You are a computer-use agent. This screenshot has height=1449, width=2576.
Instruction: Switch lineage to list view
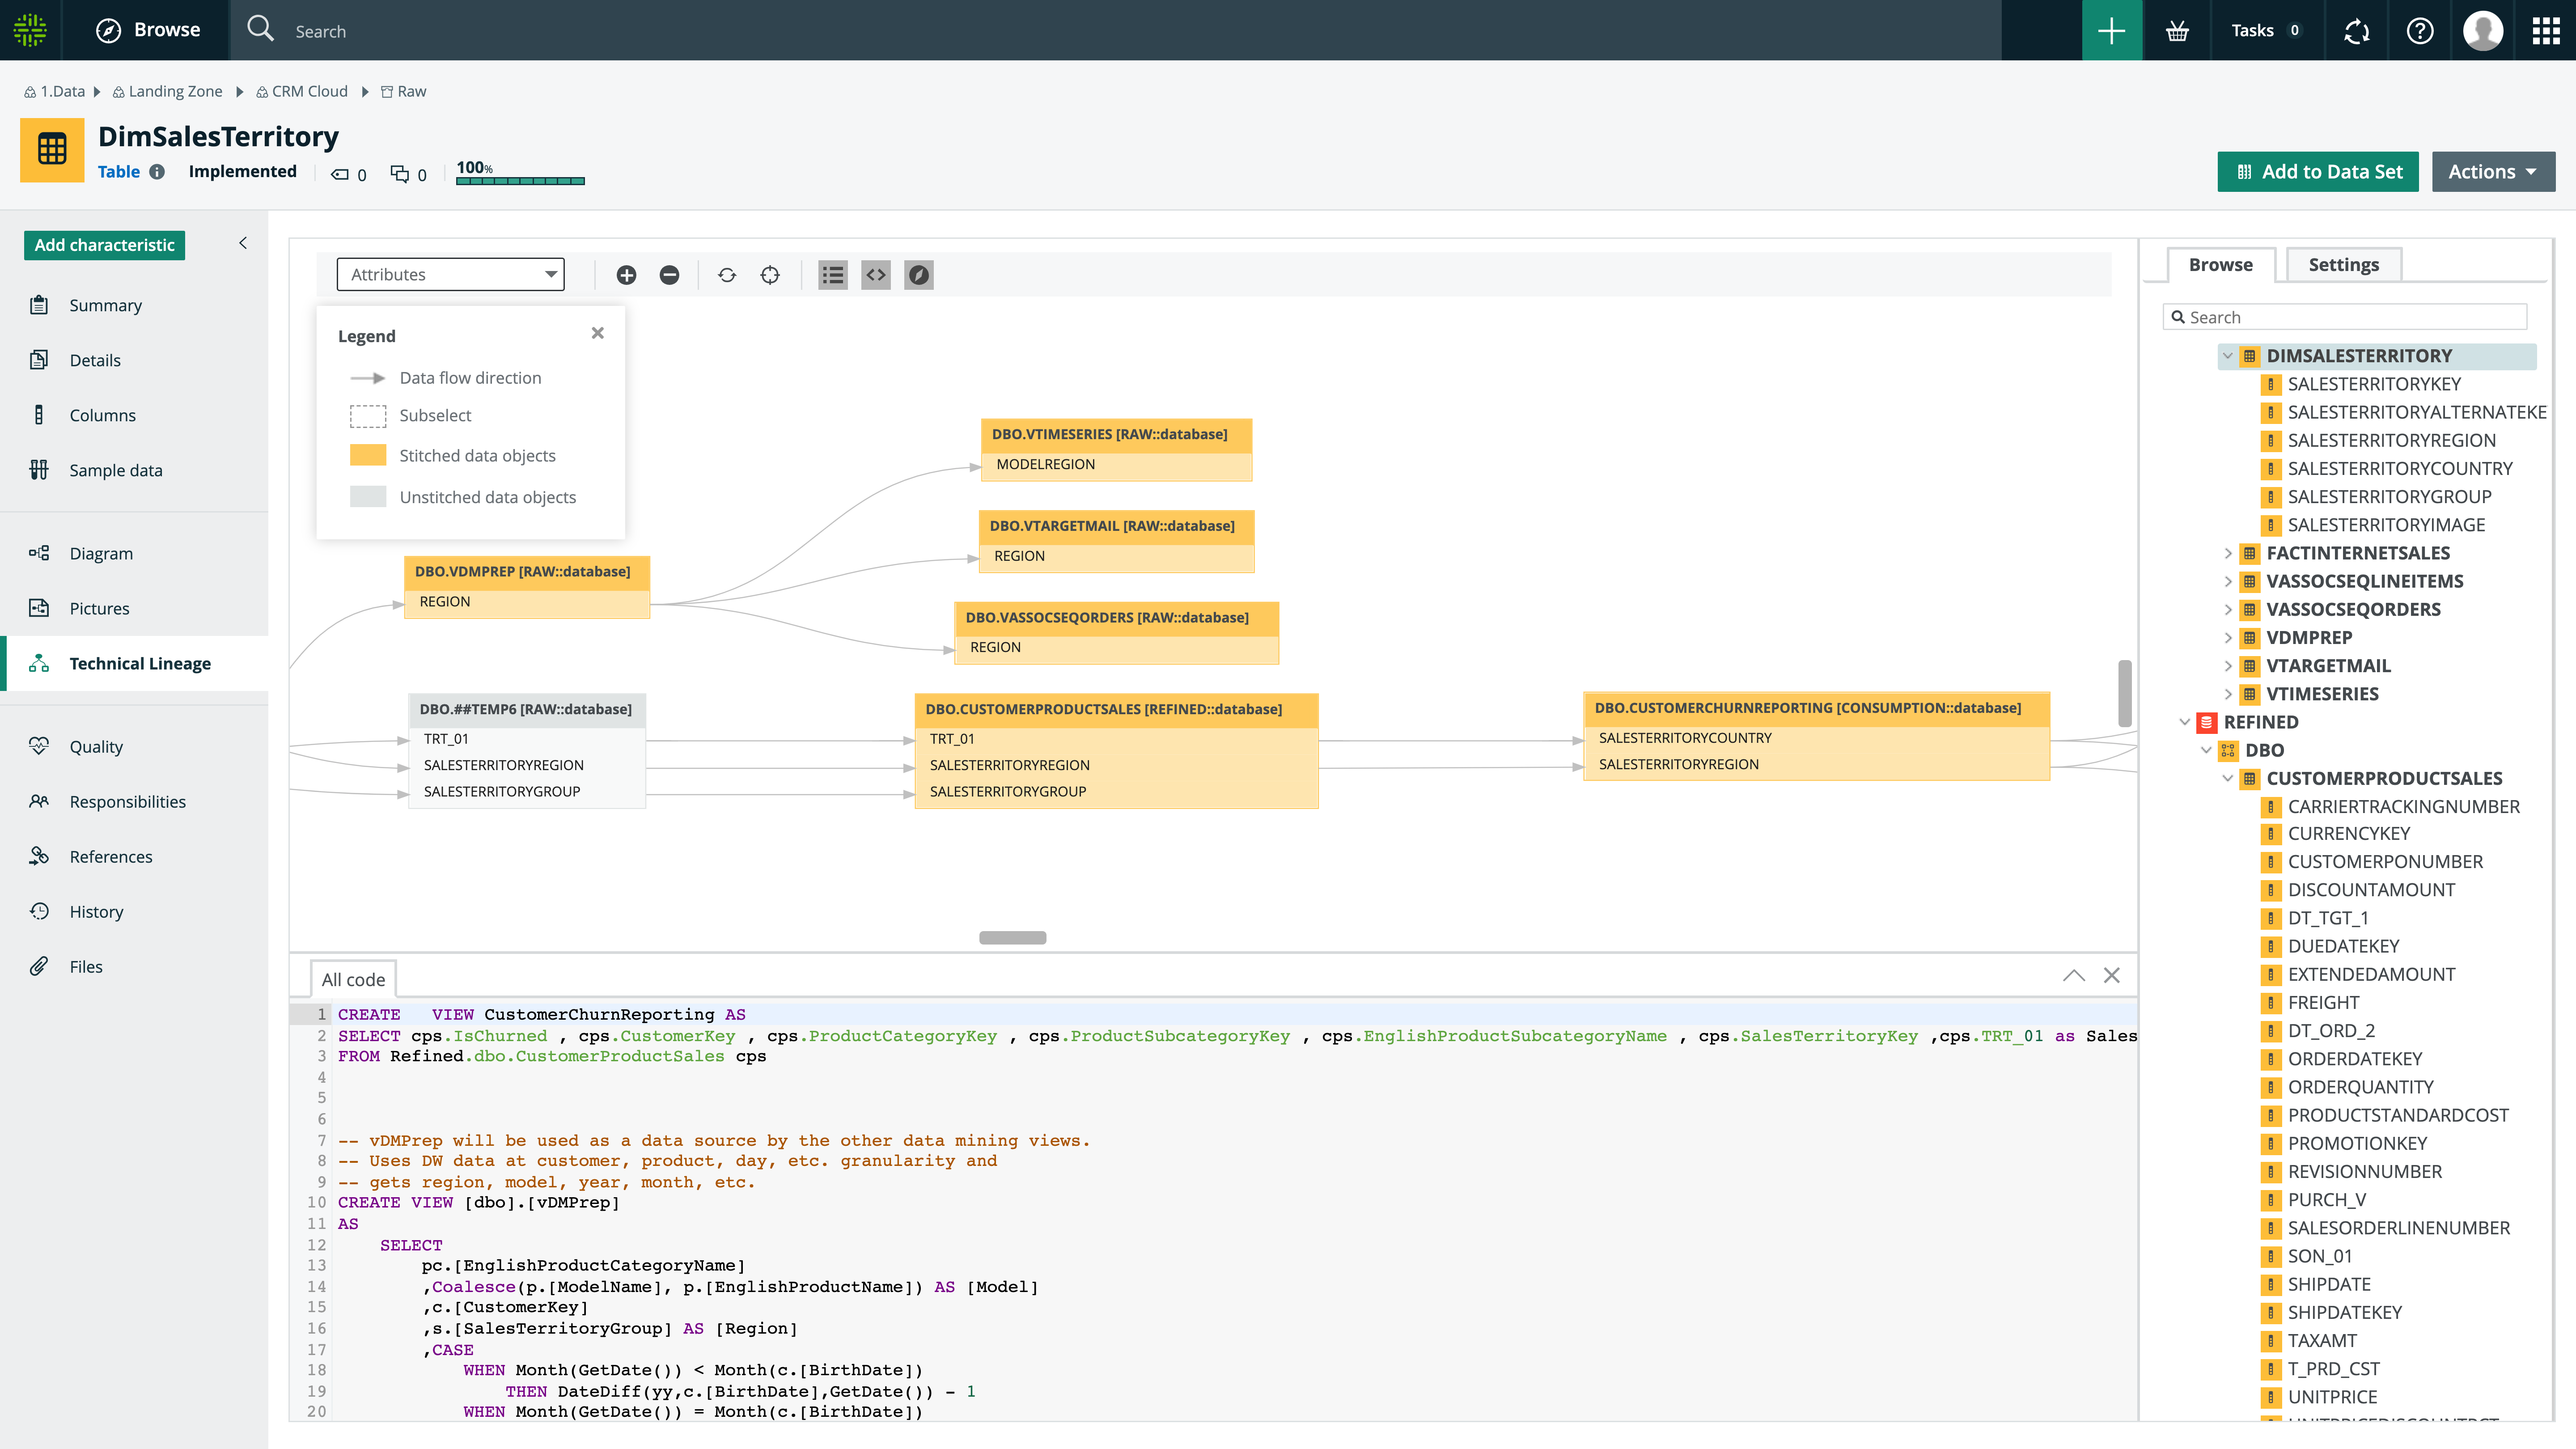tap(832, 275)
